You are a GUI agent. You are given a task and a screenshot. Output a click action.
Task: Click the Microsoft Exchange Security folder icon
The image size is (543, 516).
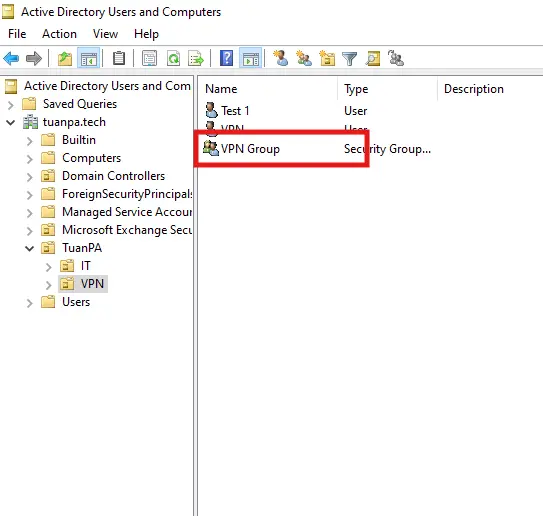coord(48,230)
